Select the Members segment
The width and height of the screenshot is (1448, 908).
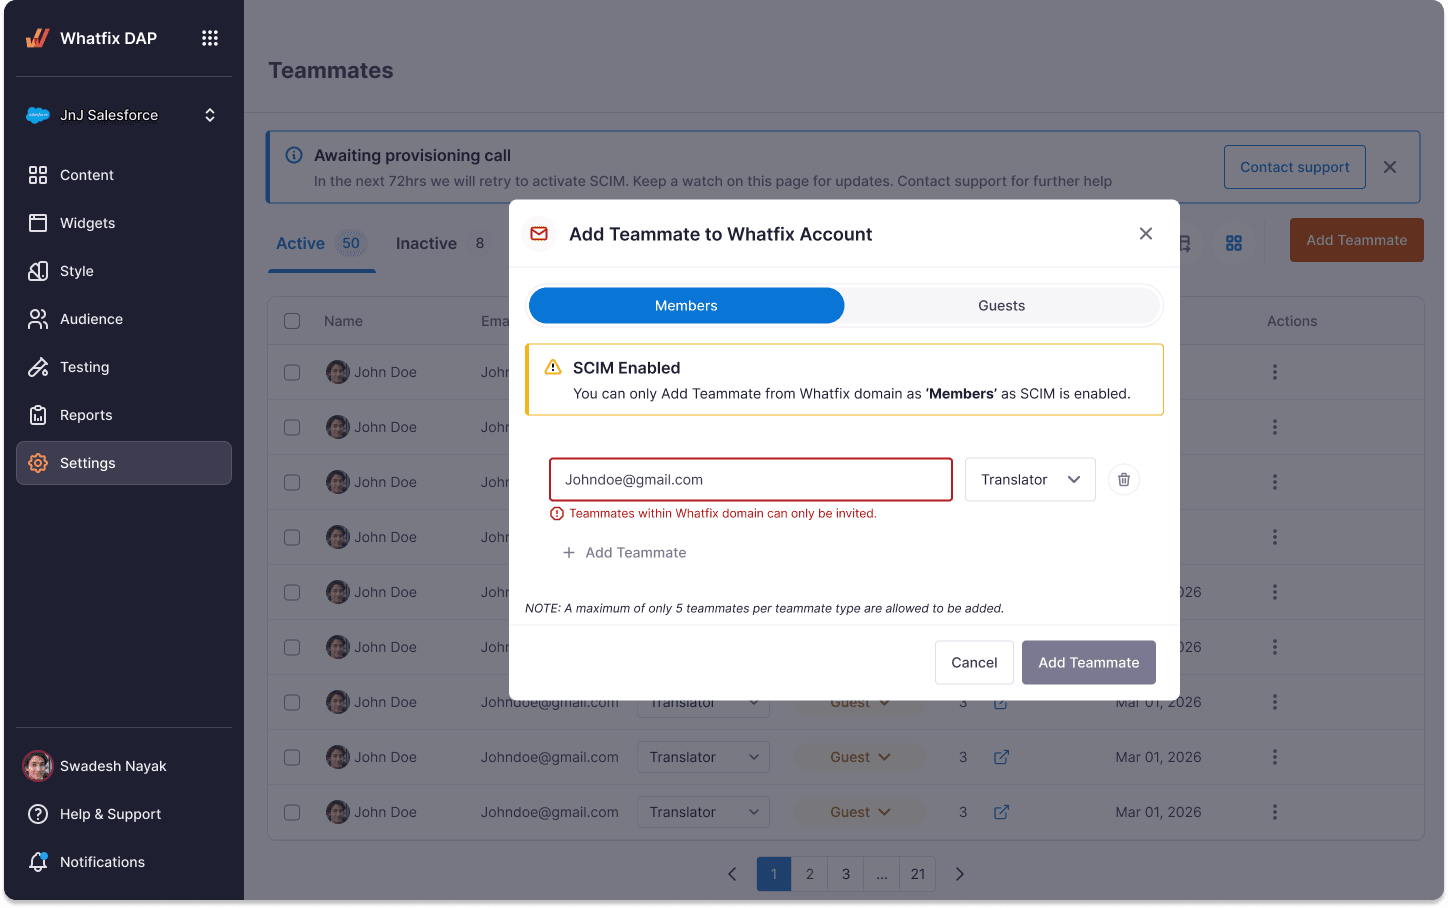tap(686, 305)
